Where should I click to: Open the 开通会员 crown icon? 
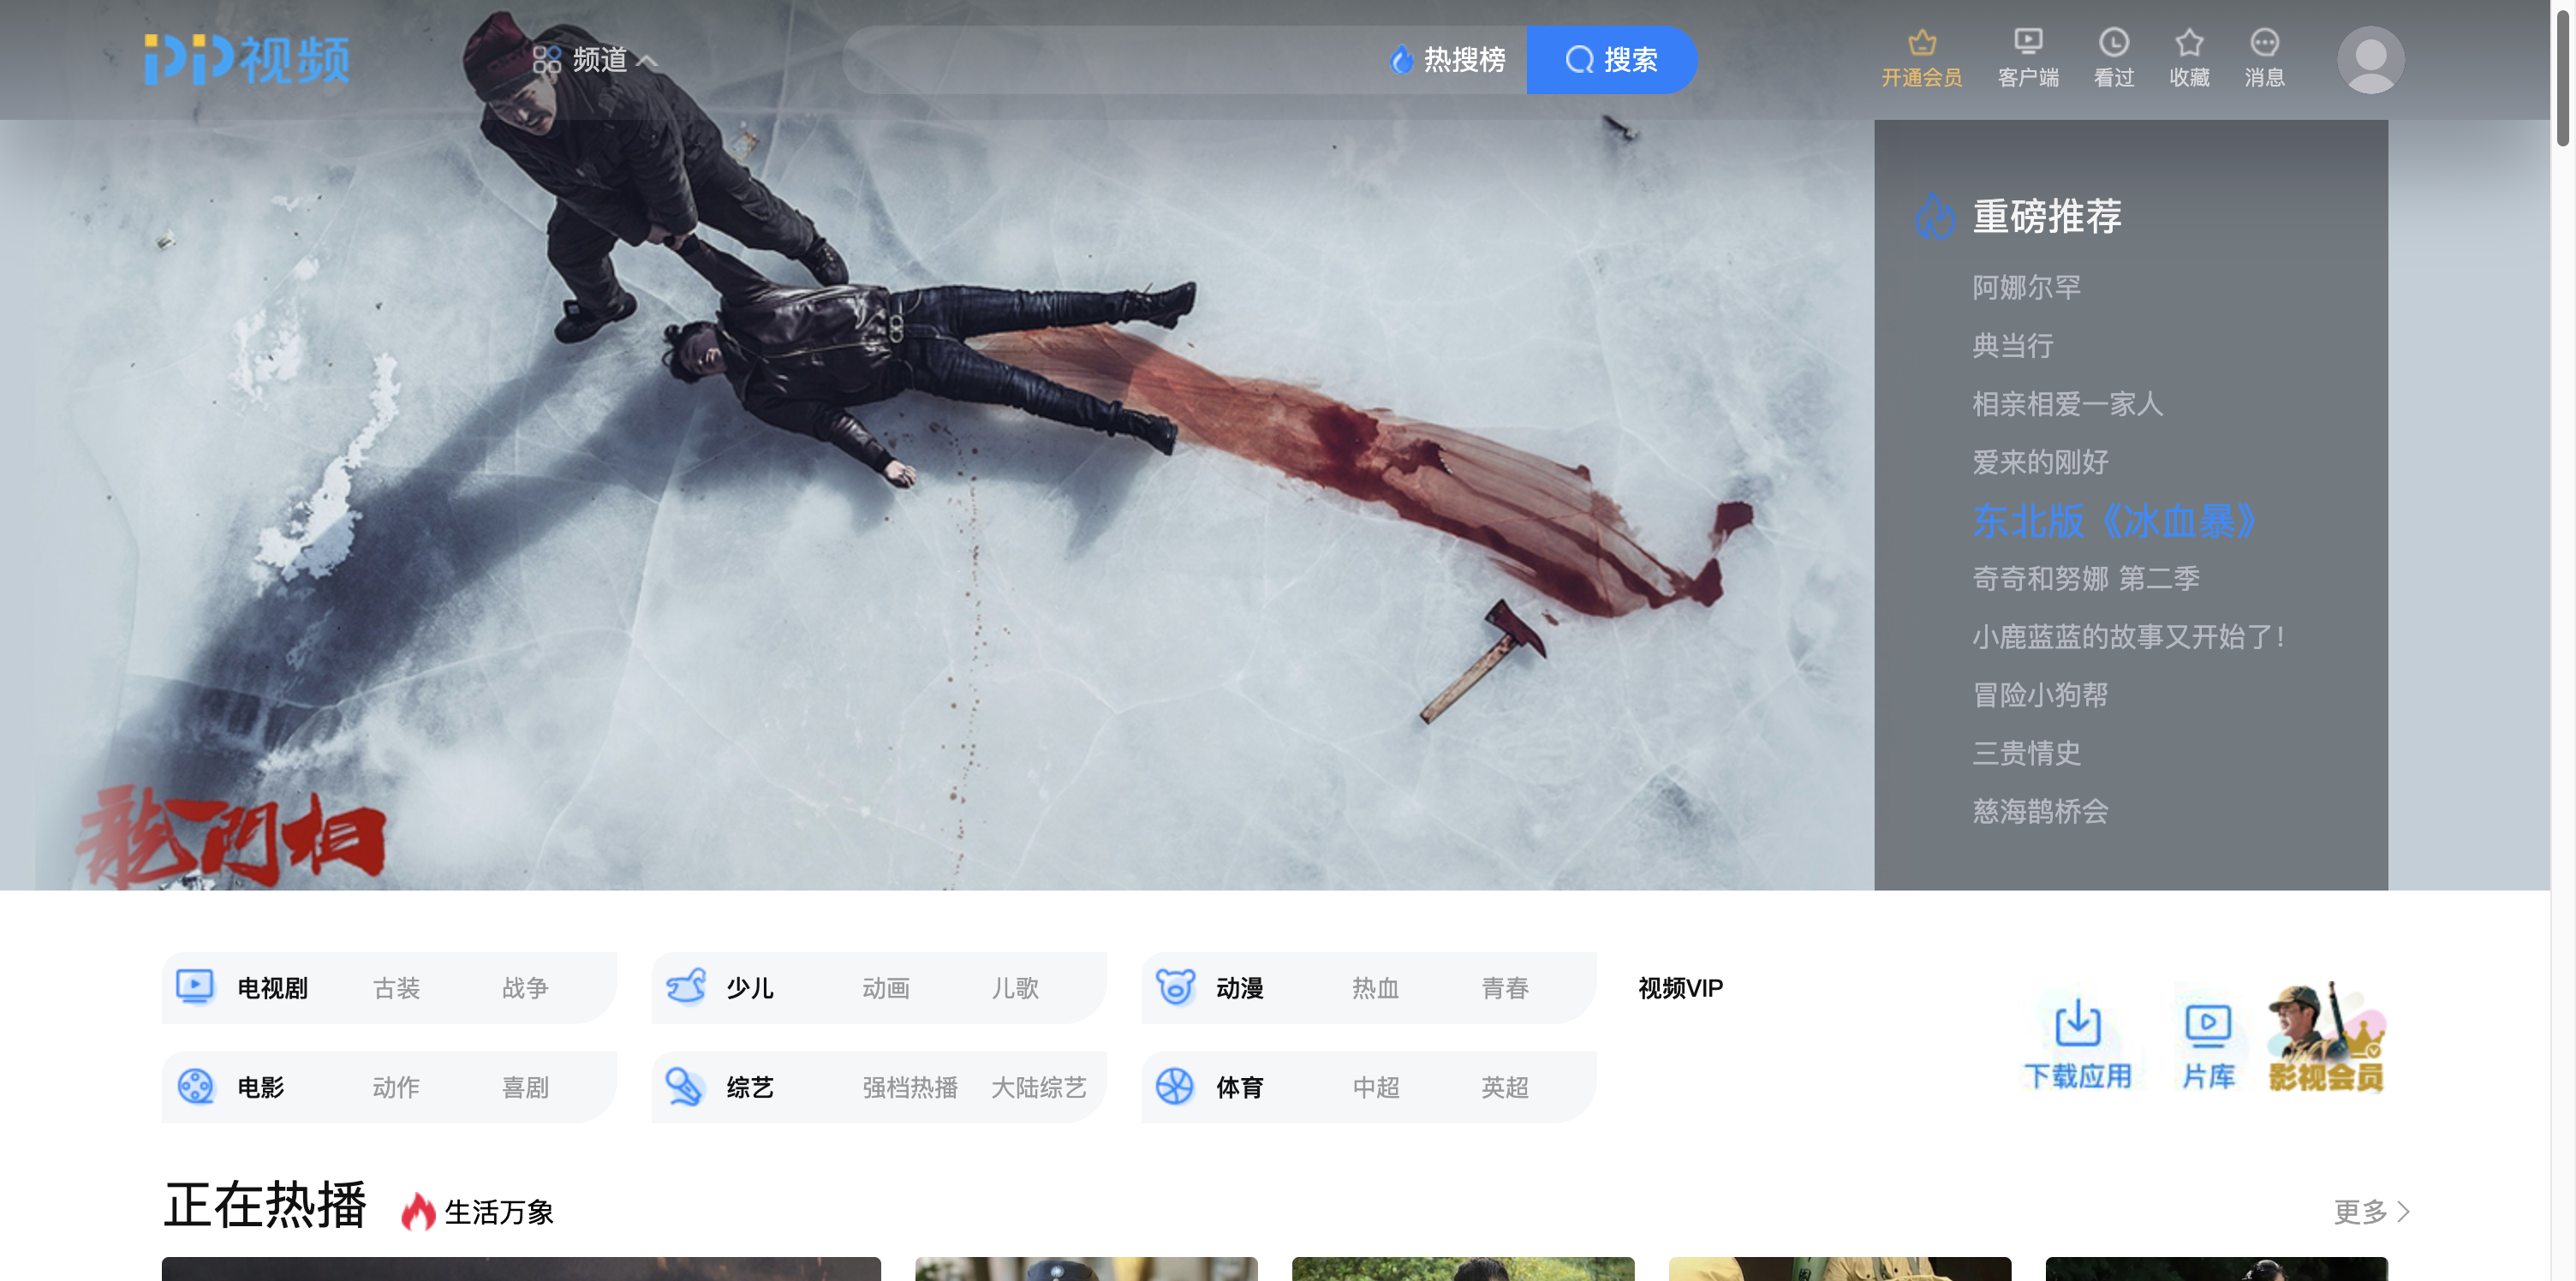pos(1921,42)
